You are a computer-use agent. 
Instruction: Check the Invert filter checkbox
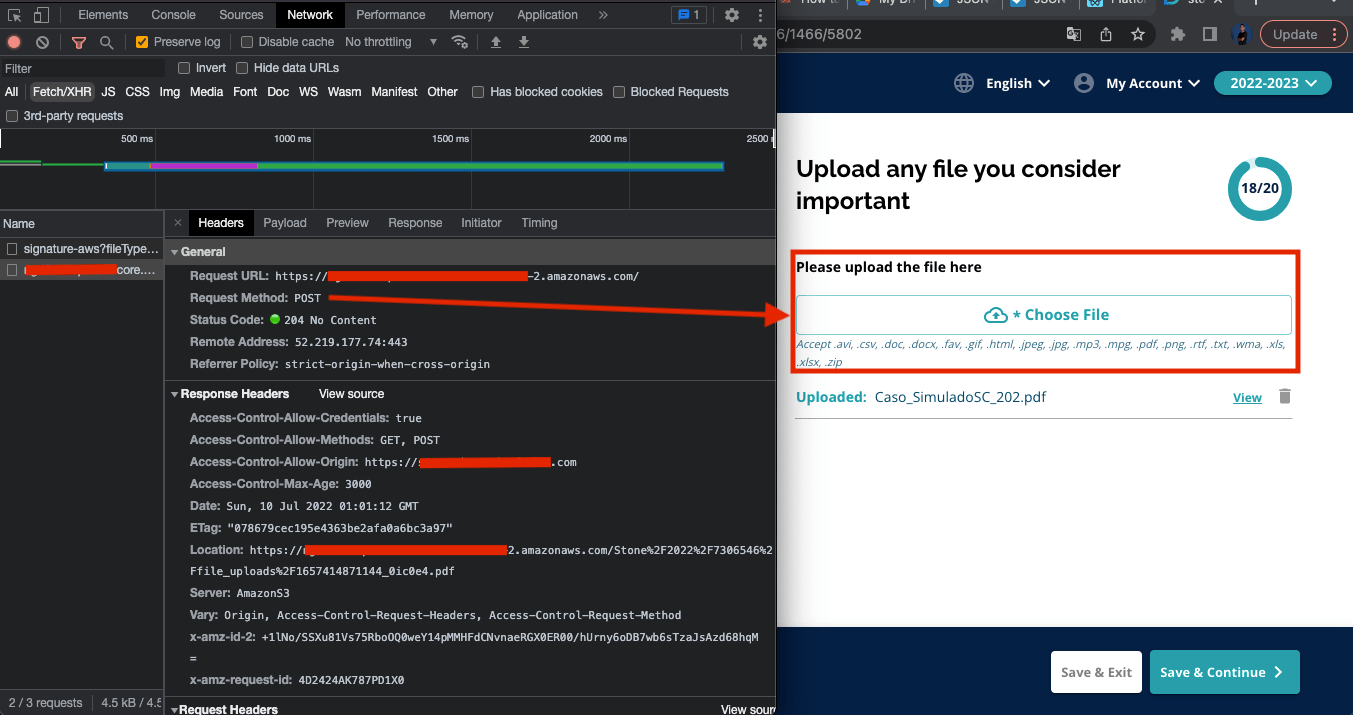pyautogui.click(x=184, y=68)
